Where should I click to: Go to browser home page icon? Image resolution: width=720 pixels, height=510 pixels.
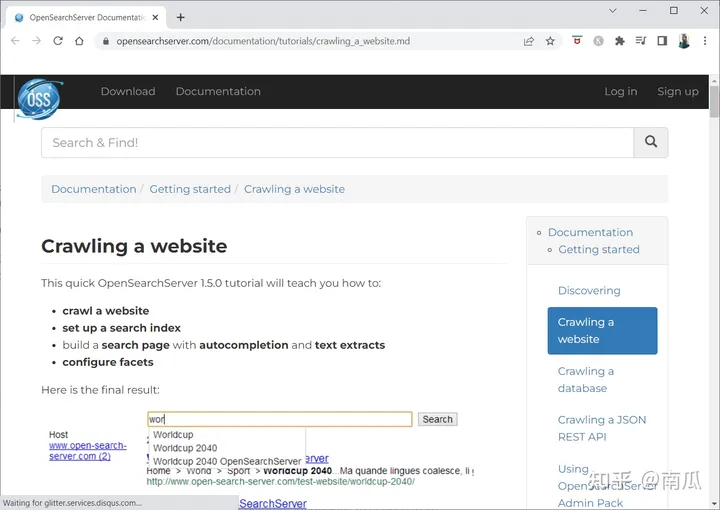coord(79,41)
